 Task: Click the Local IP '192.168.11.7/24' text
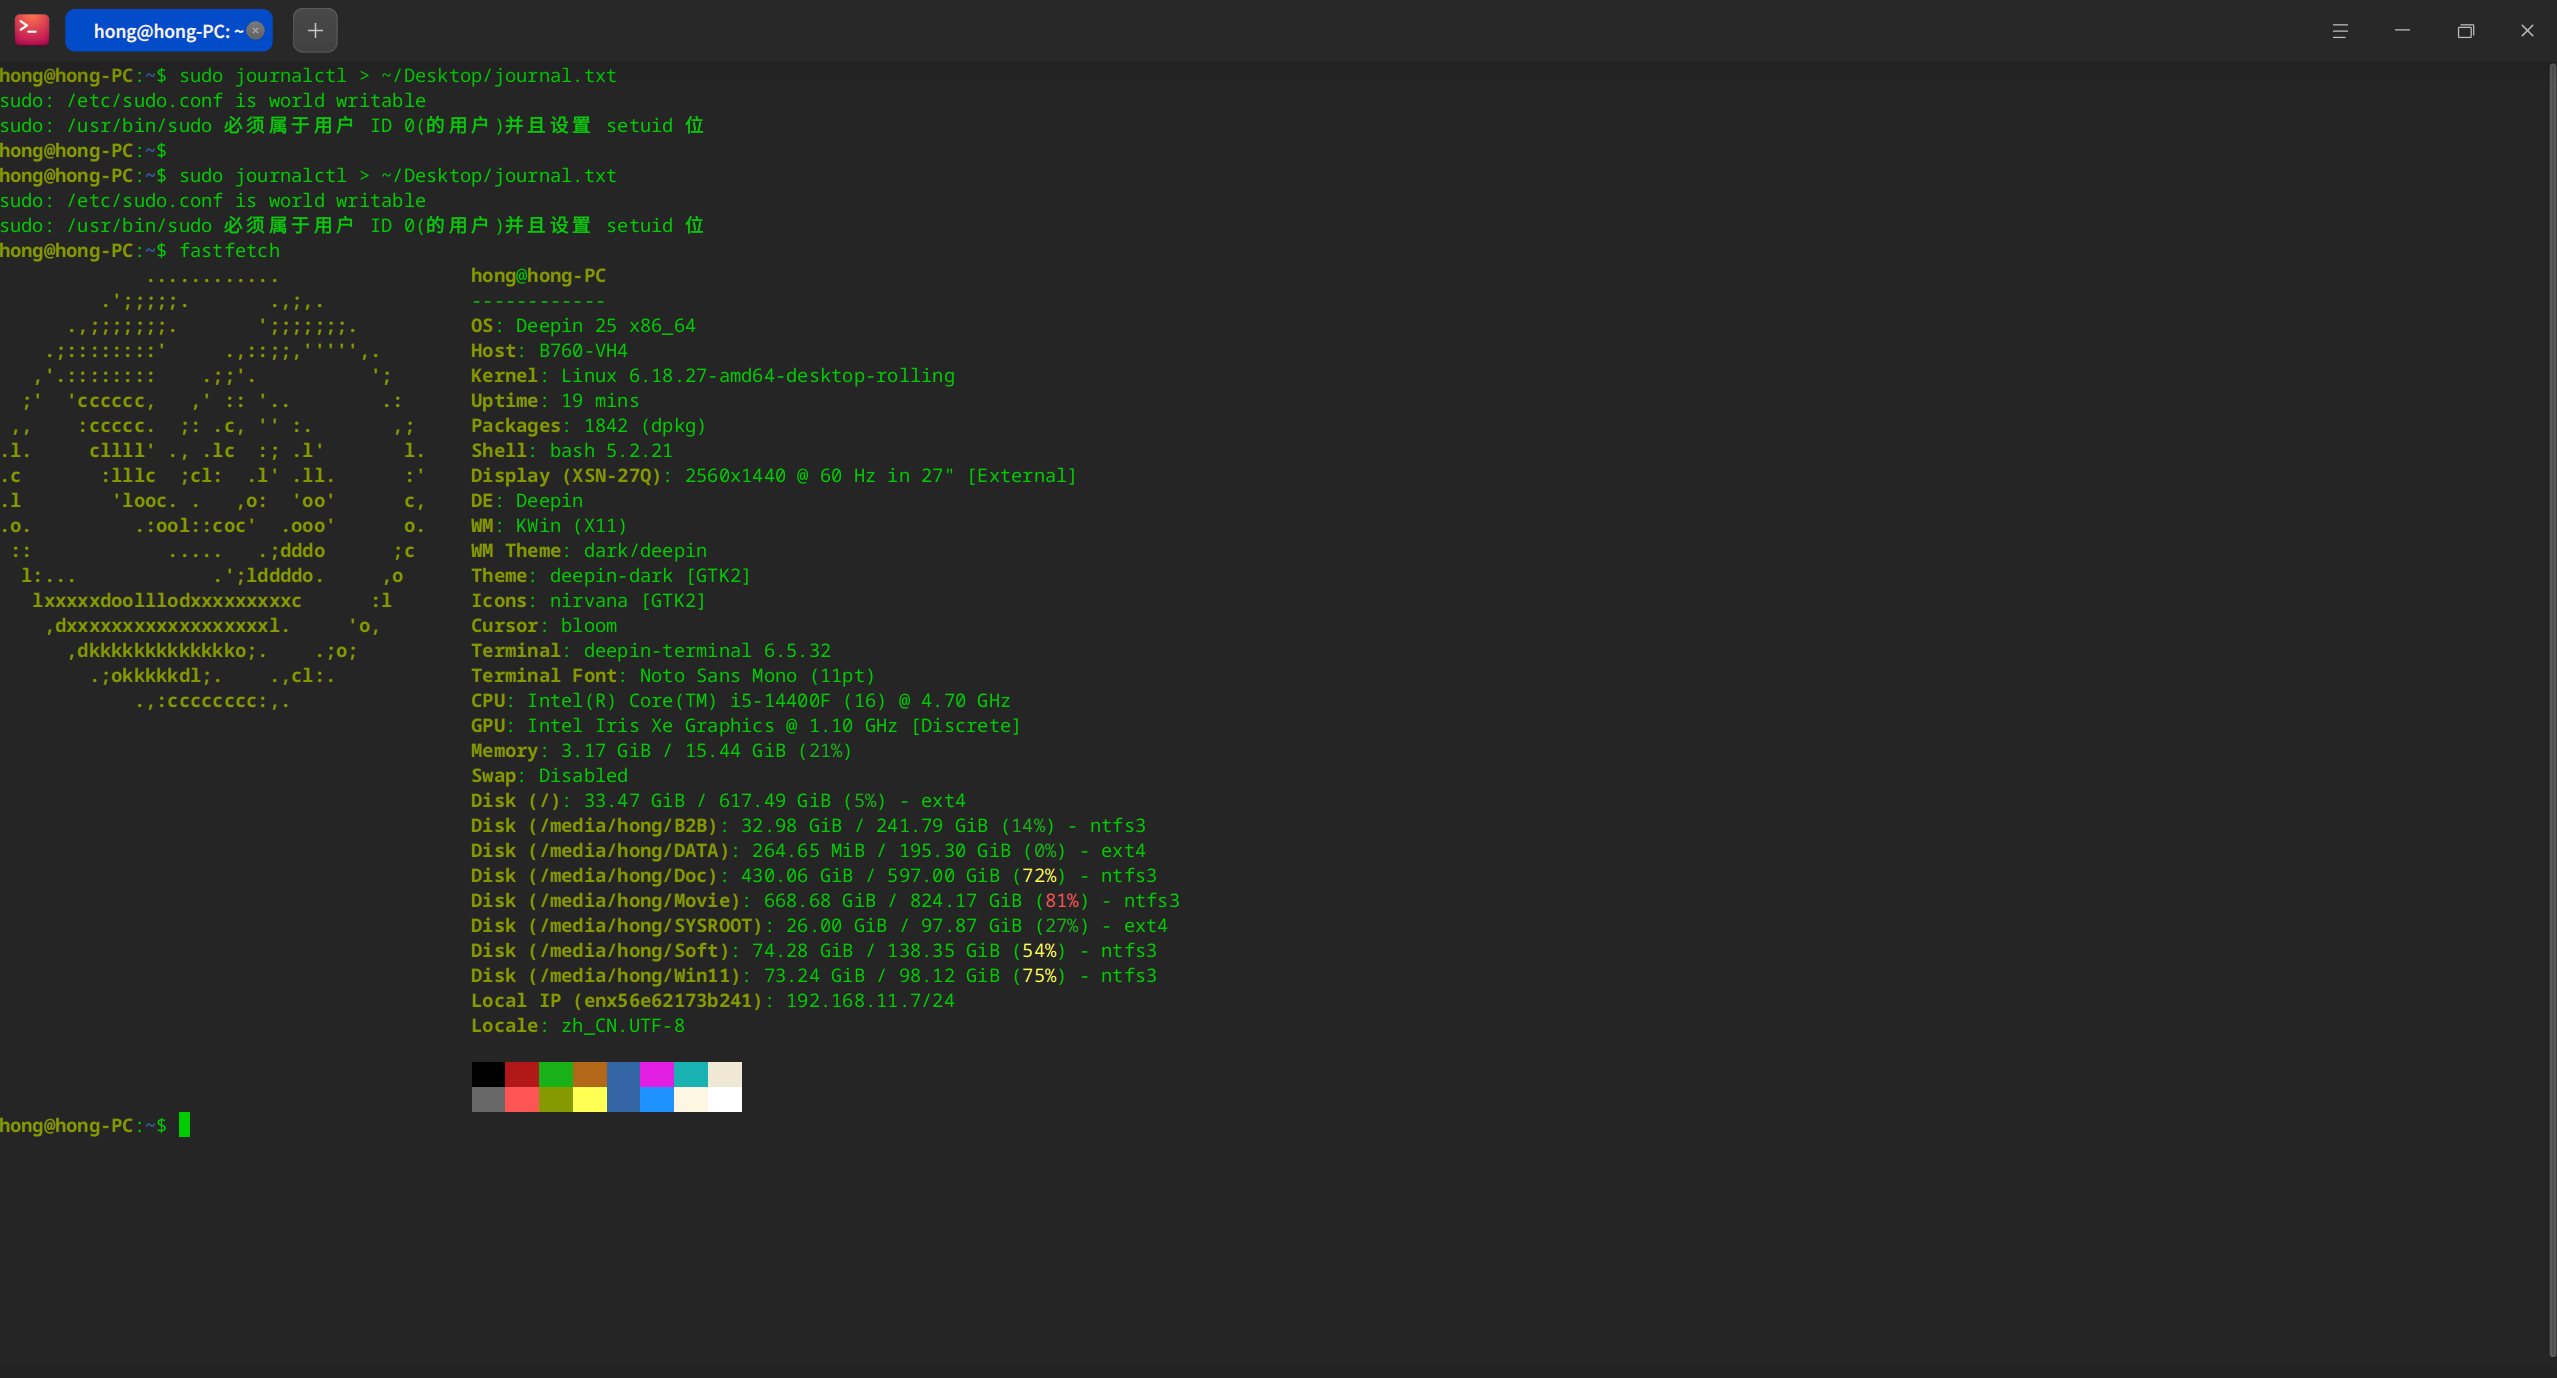click(x=870, y=1001)
